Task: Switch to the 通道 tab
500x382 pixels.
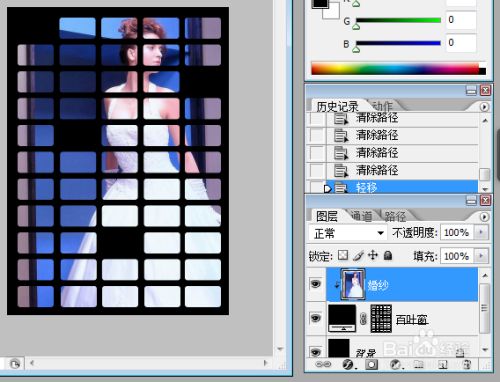Action: pyautogui.click(x=362, y=217)
